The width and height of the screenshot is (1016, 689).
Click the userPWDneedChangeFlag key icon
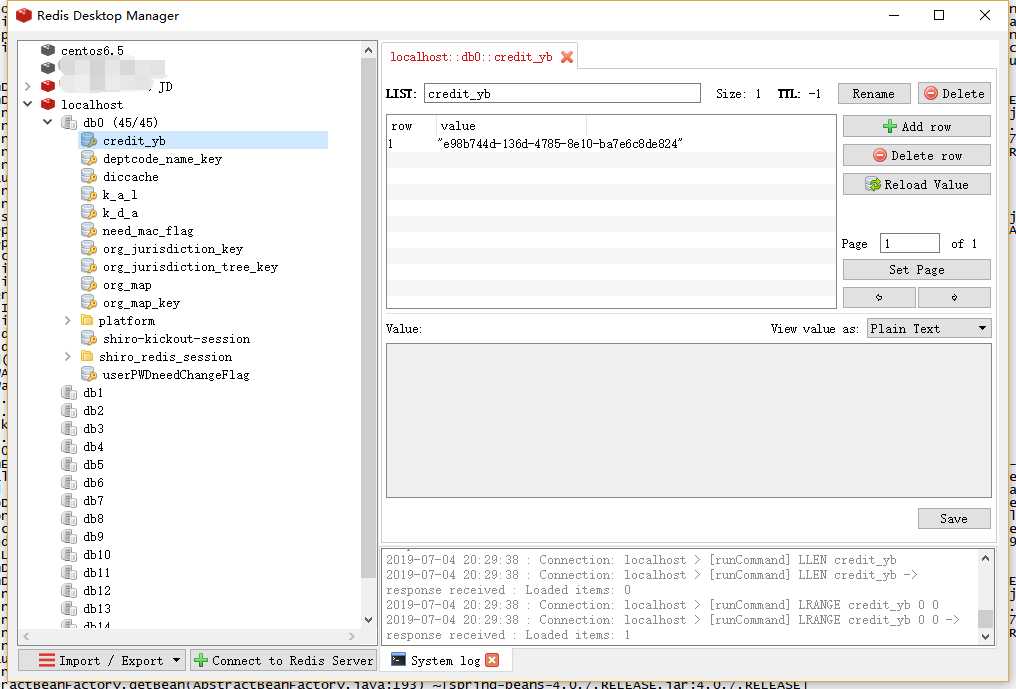(89, 375)
